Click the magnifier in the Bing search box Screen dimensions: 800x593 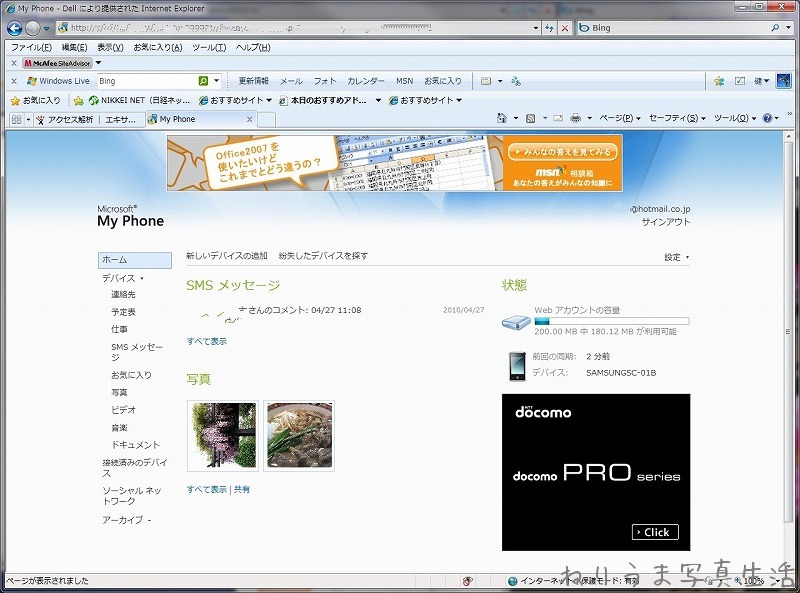776,28
